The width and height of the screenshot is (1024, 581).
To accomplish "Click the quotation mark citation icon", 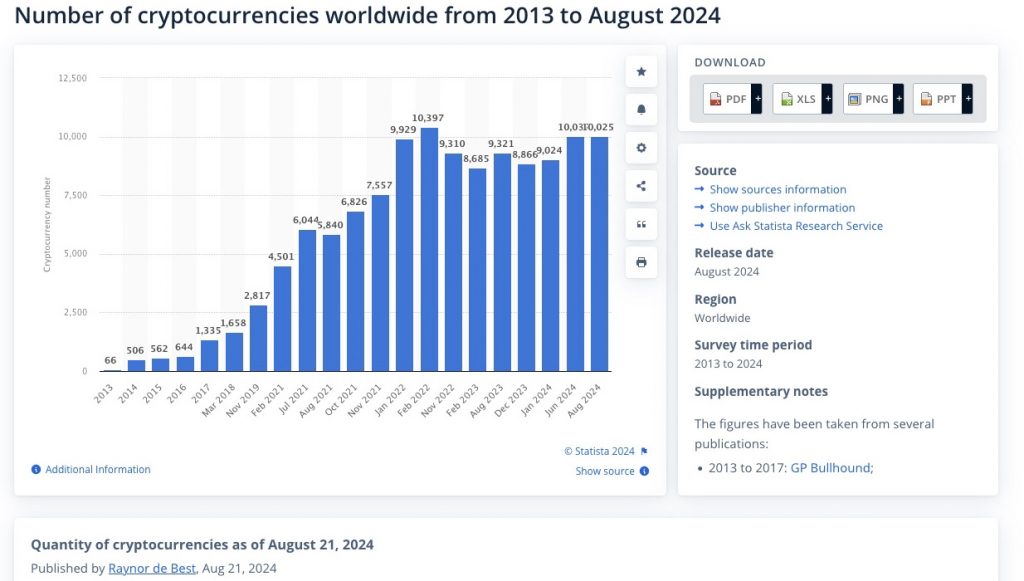I will point(641,225).
